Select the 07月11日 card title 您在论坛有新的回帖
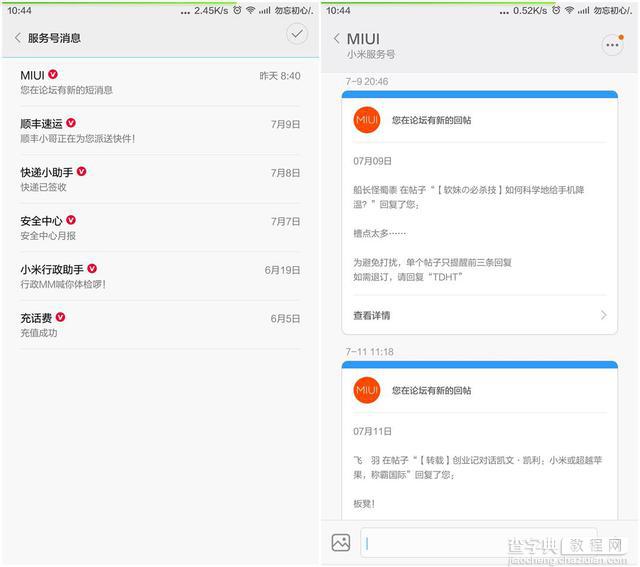 (431, 391)
